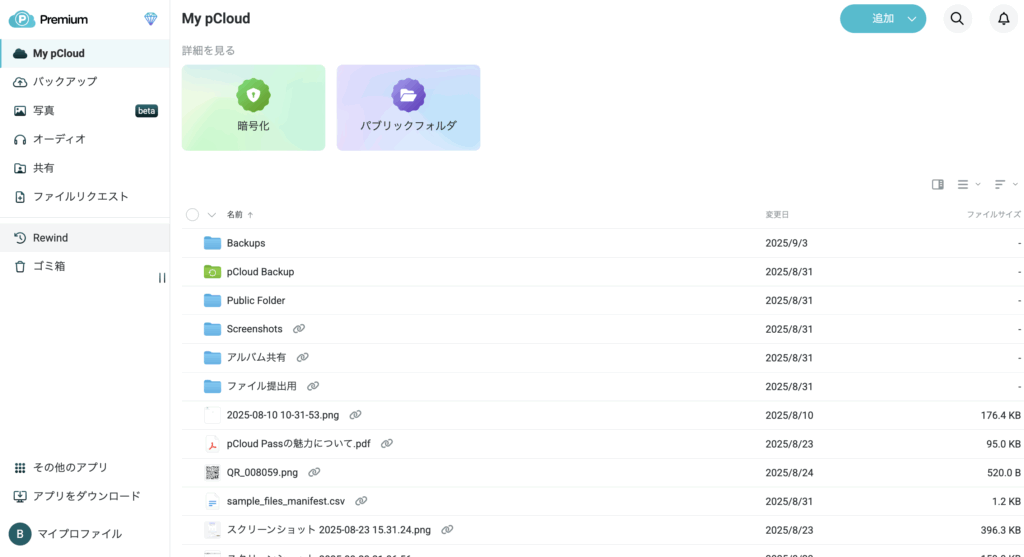Open ファイルリクエスト in the sidebar
This screenshot has height=557, width=1024.
pos(85,197)
